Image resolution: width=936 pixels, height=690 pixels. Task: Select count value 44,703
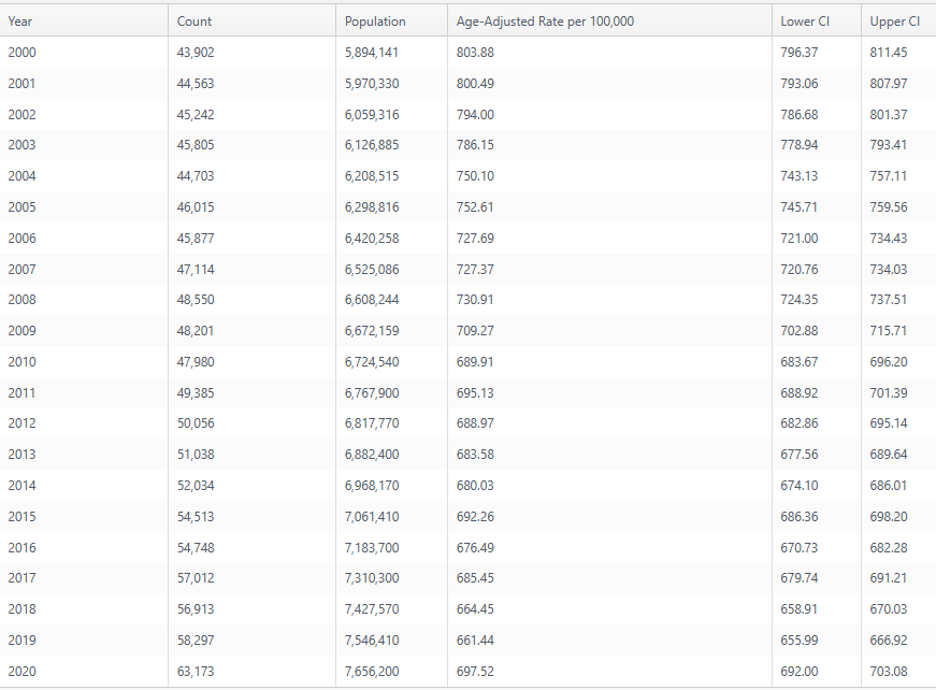pyautogui.click(x=195, y=176)
